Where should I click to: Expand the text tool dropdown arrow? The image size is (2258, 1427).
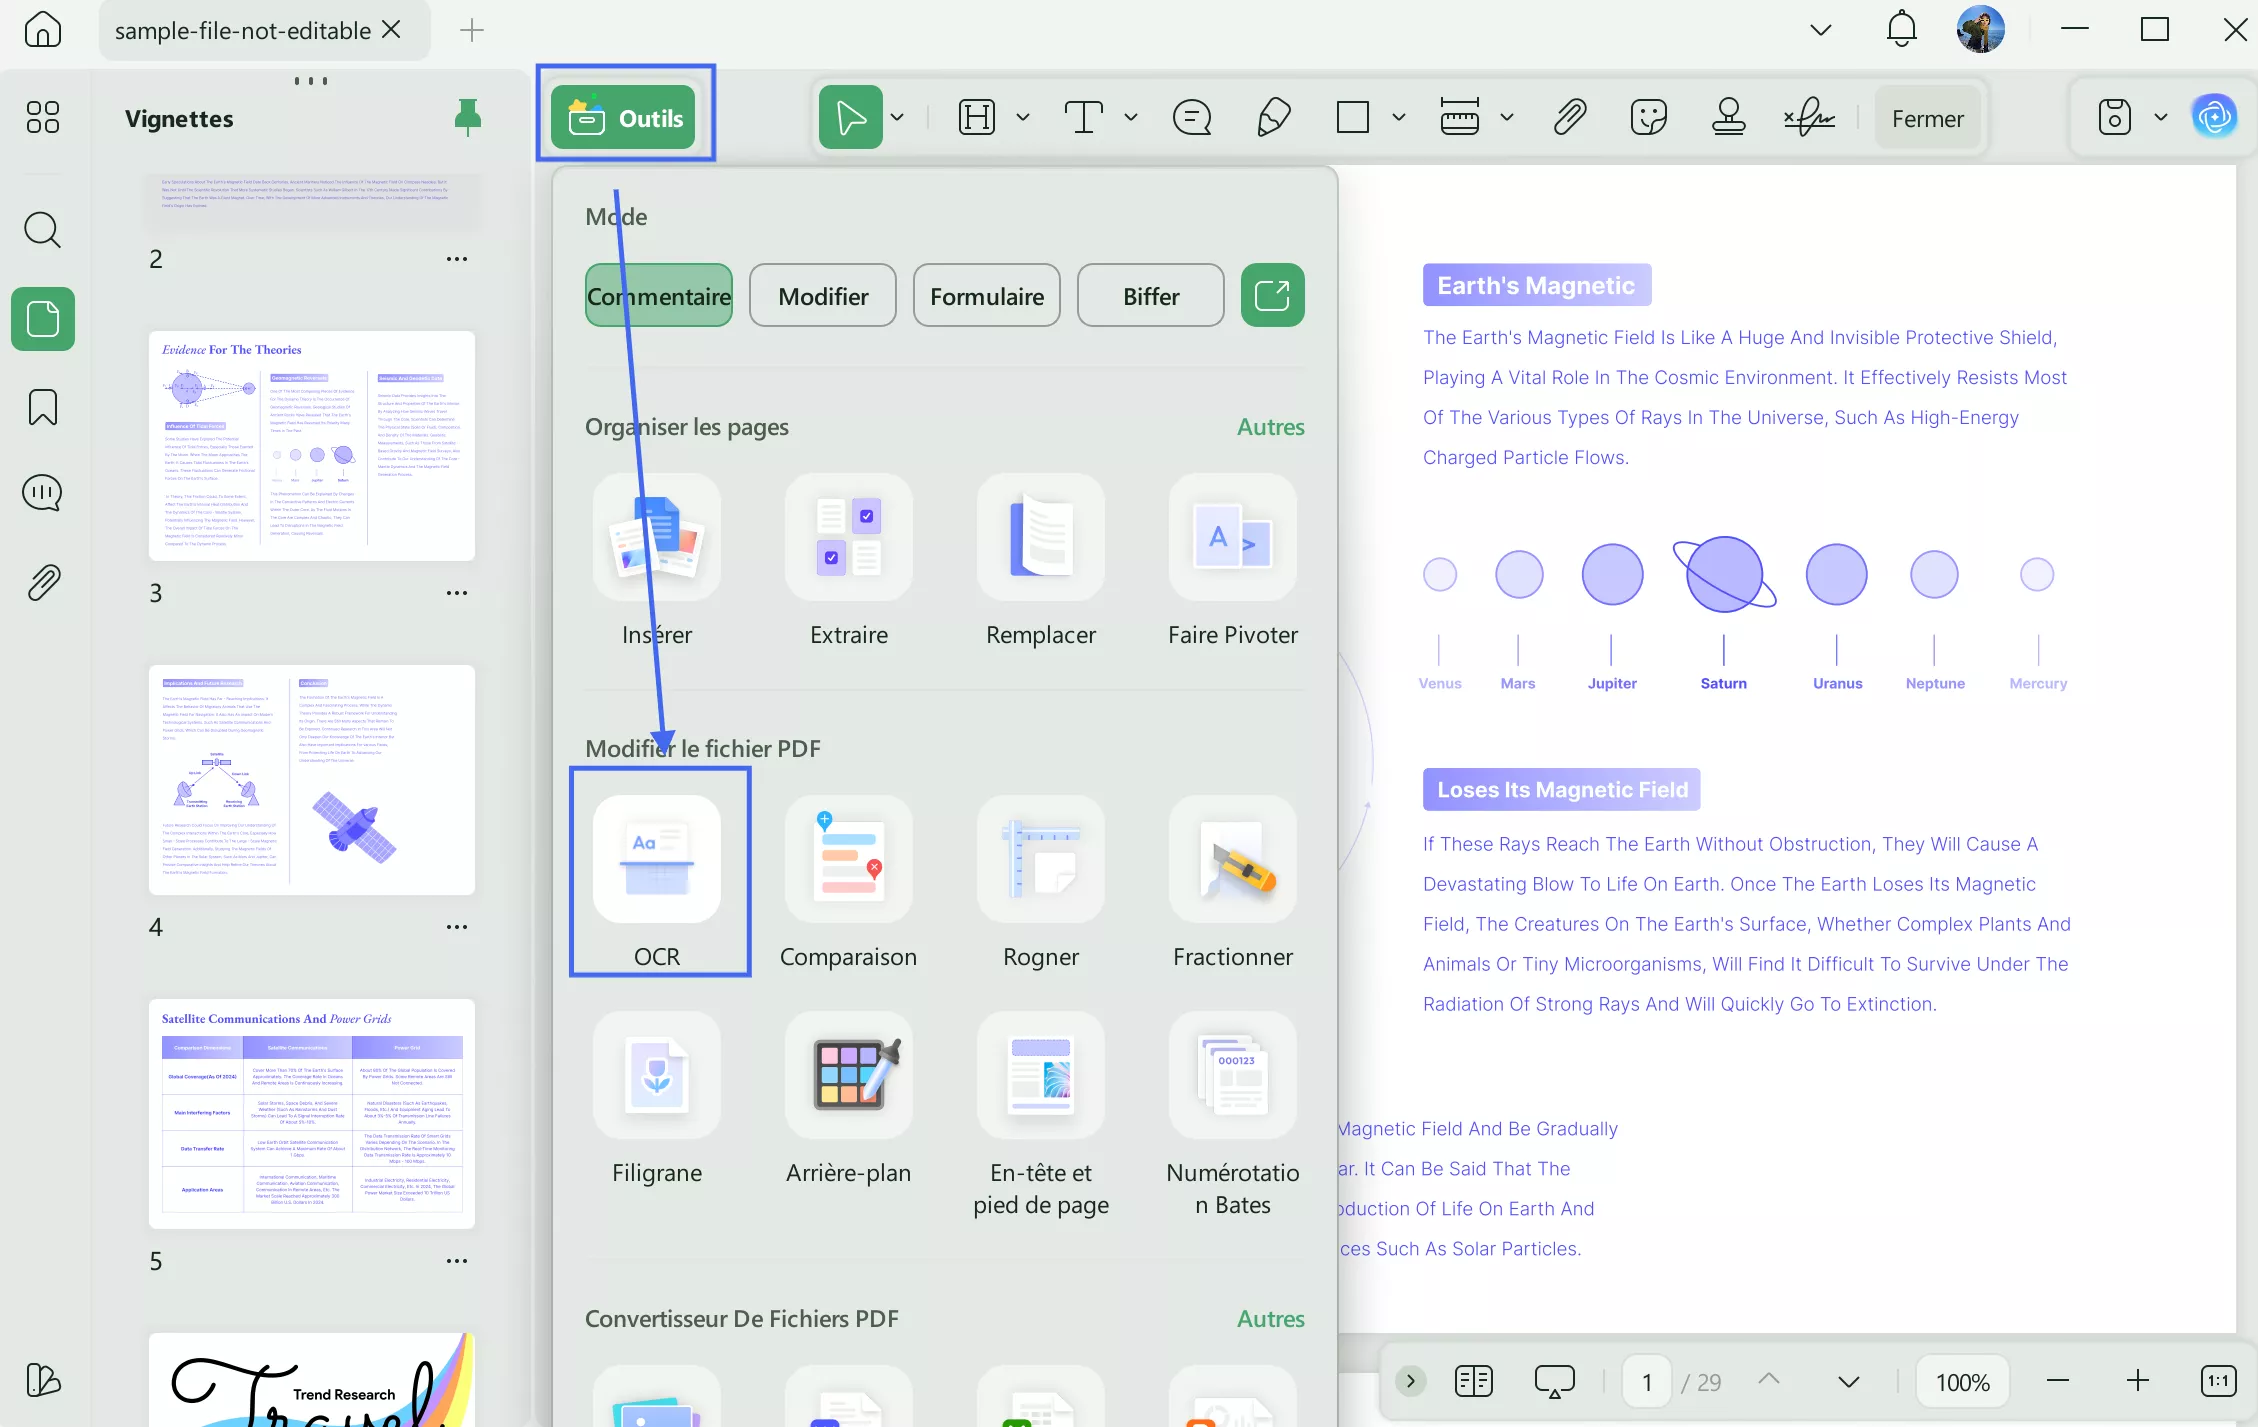(x=1130, y=117)
